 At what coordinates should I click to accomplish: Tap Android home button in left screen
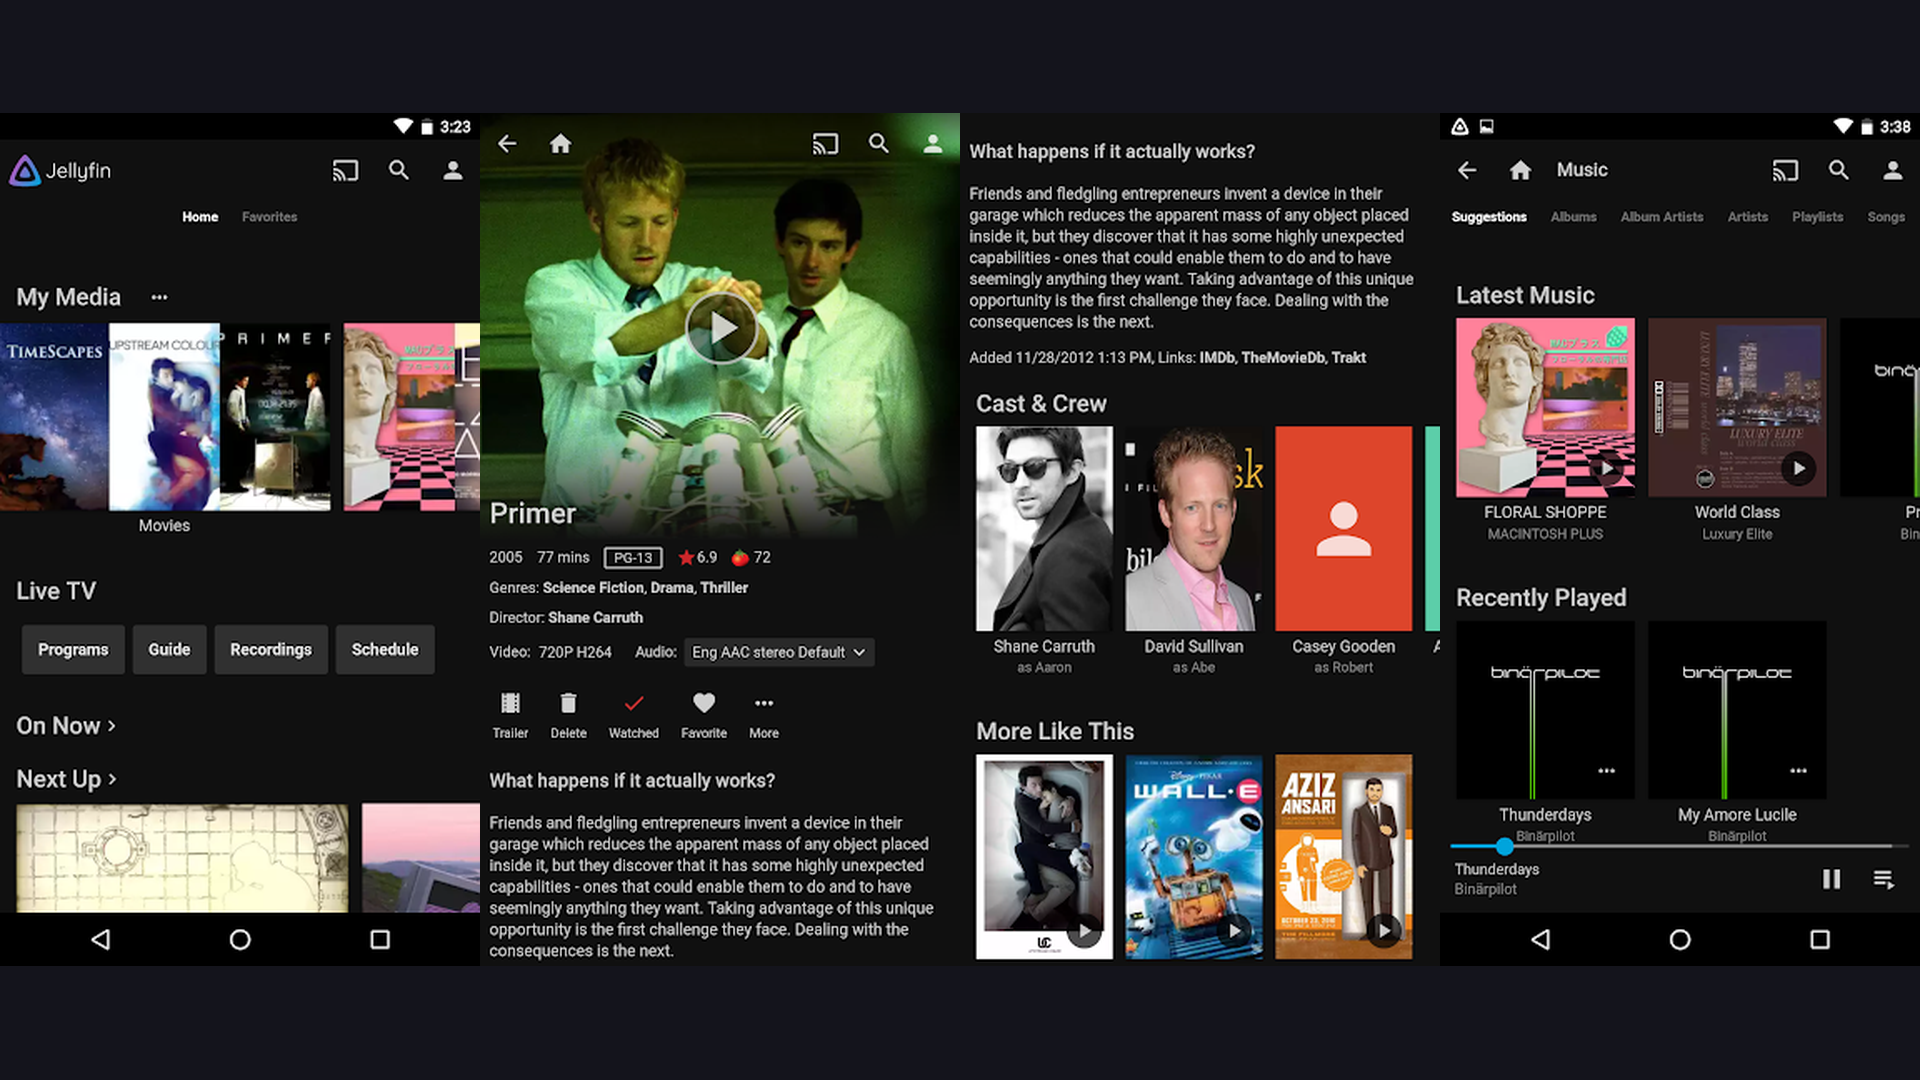tap(240, 939)
